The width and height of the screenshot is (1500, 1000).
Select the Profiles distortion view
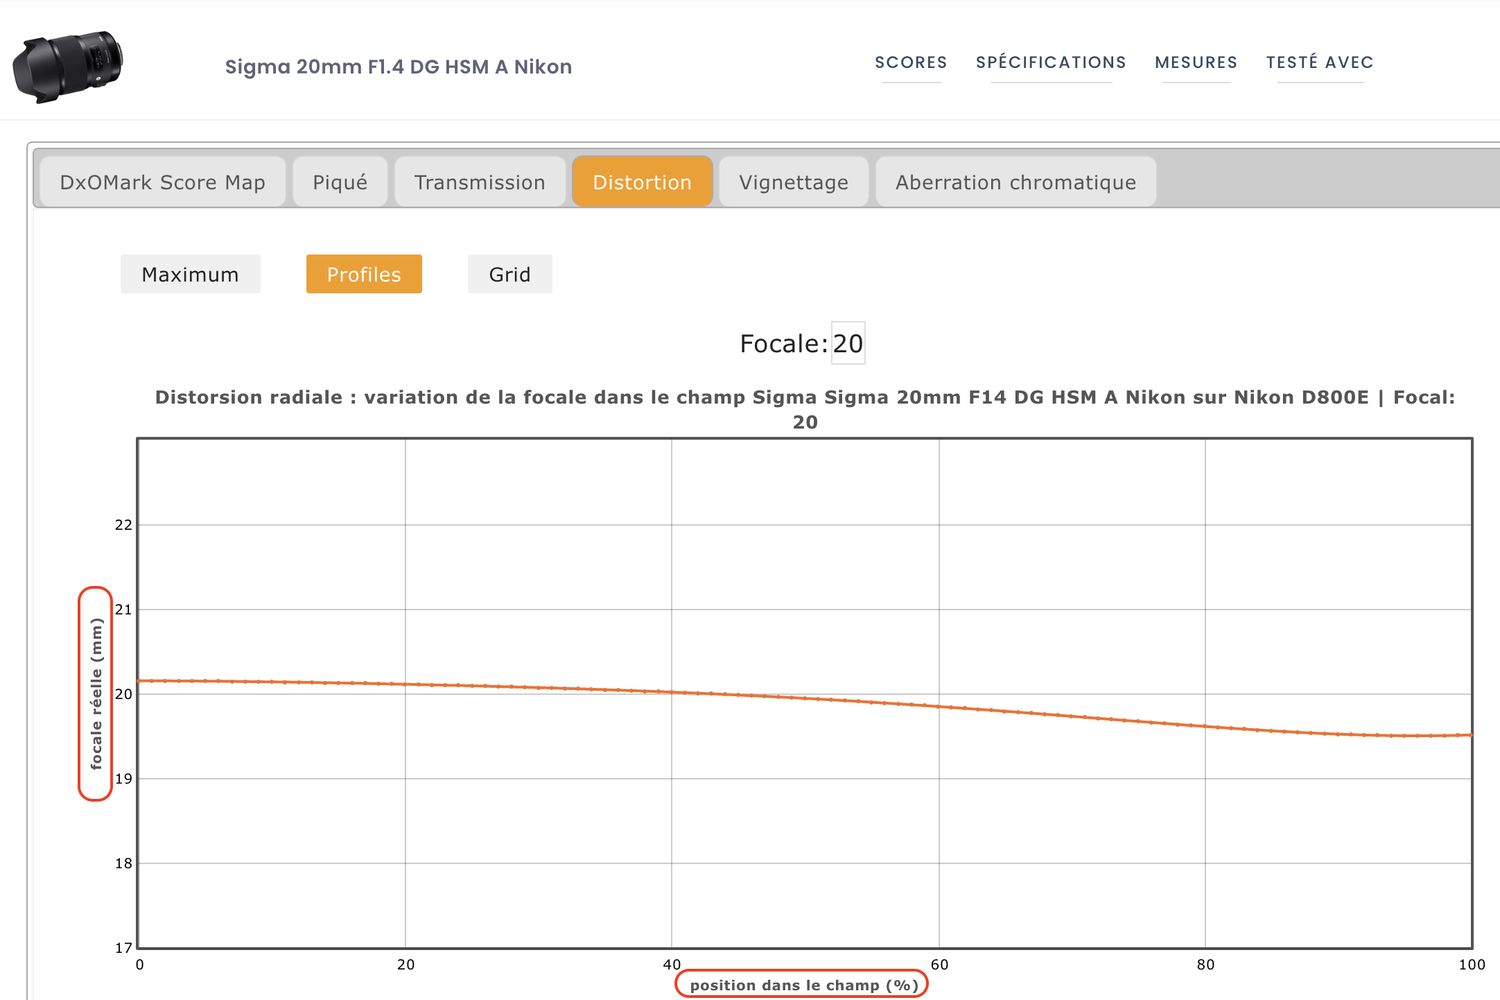[364, 274]
